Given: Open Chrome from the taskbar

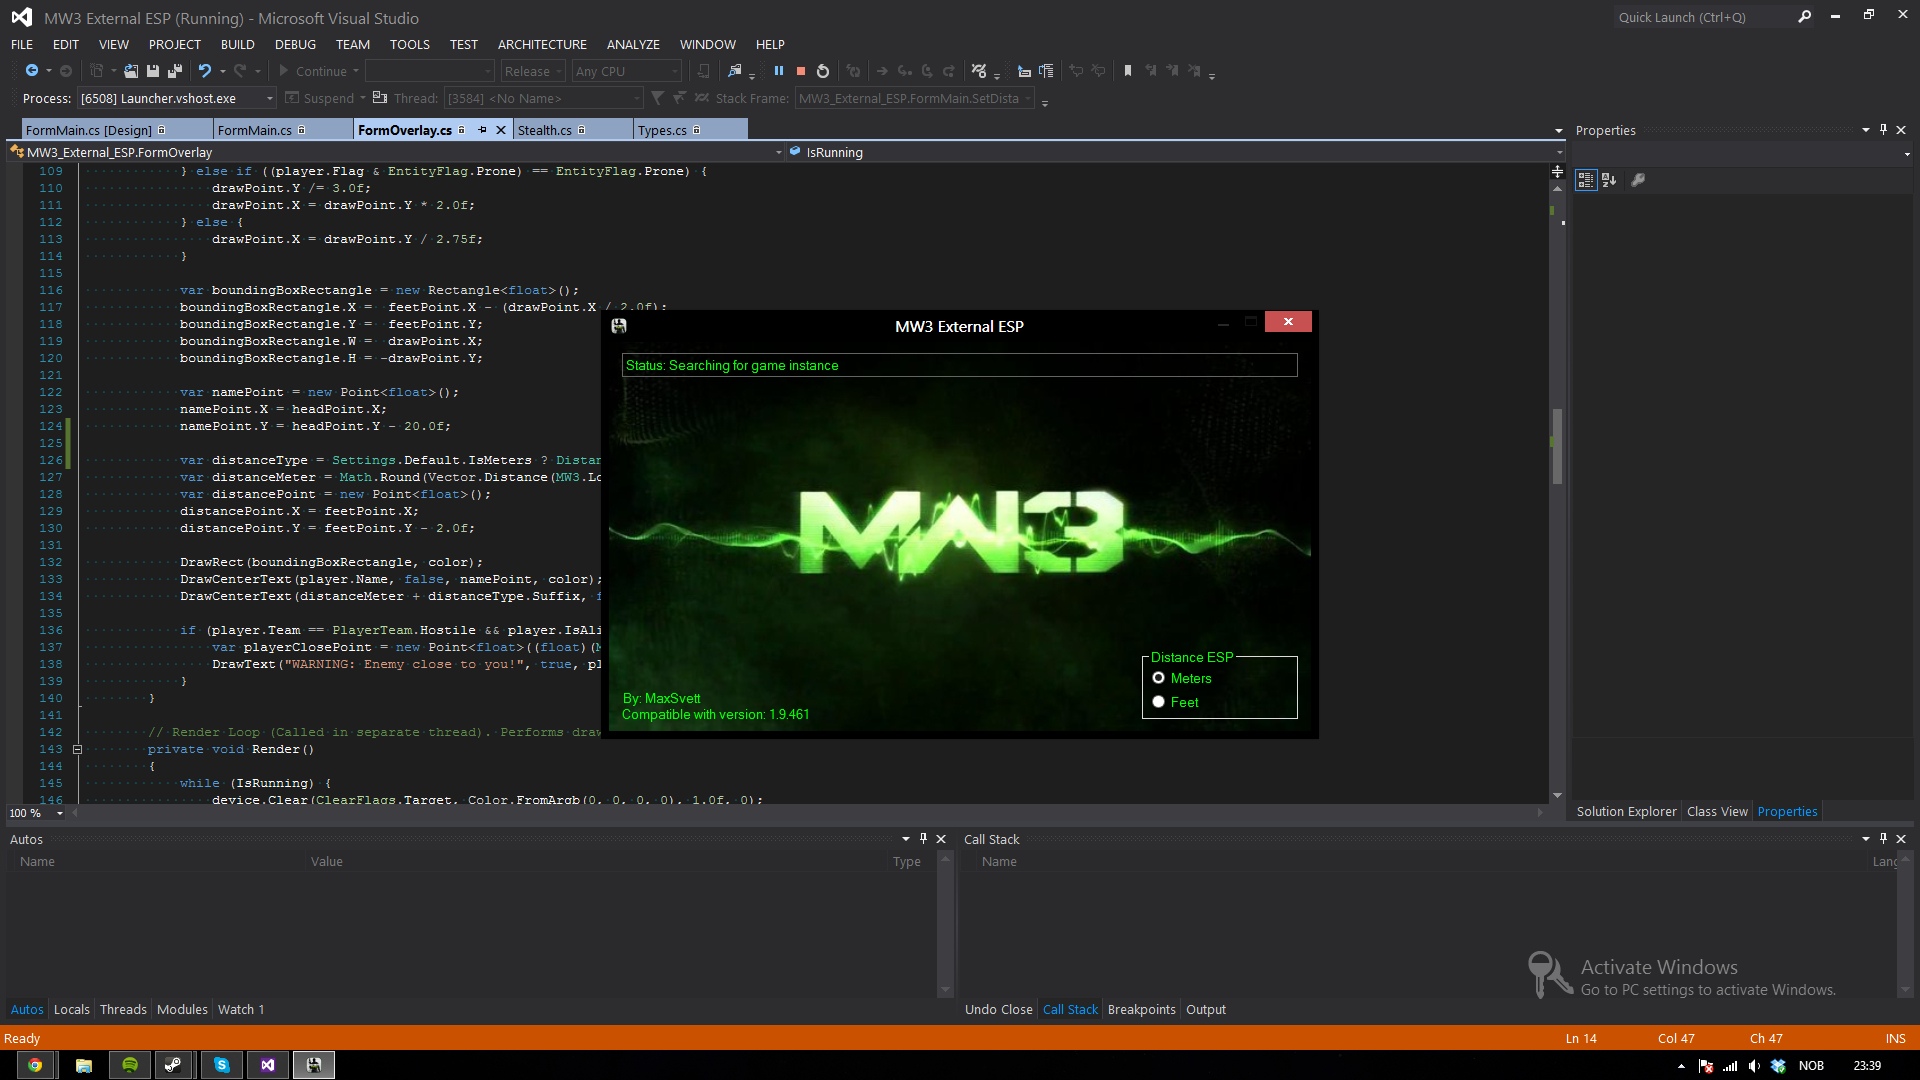Looking at the screenshot, I should (x=35, y=1065).
